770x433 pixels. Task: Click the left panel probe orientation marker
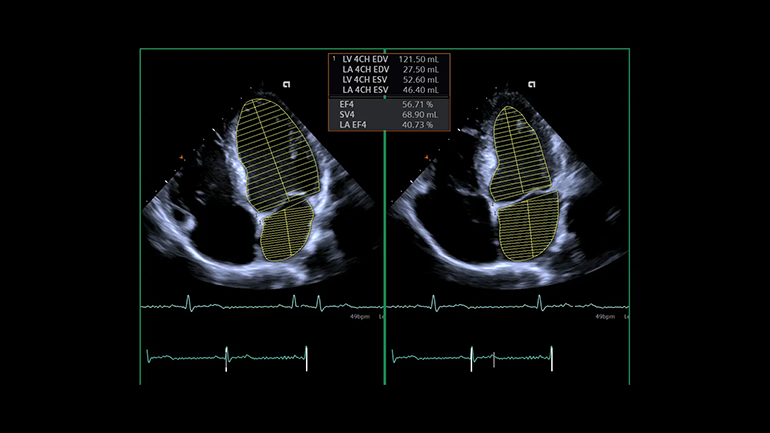286,84
